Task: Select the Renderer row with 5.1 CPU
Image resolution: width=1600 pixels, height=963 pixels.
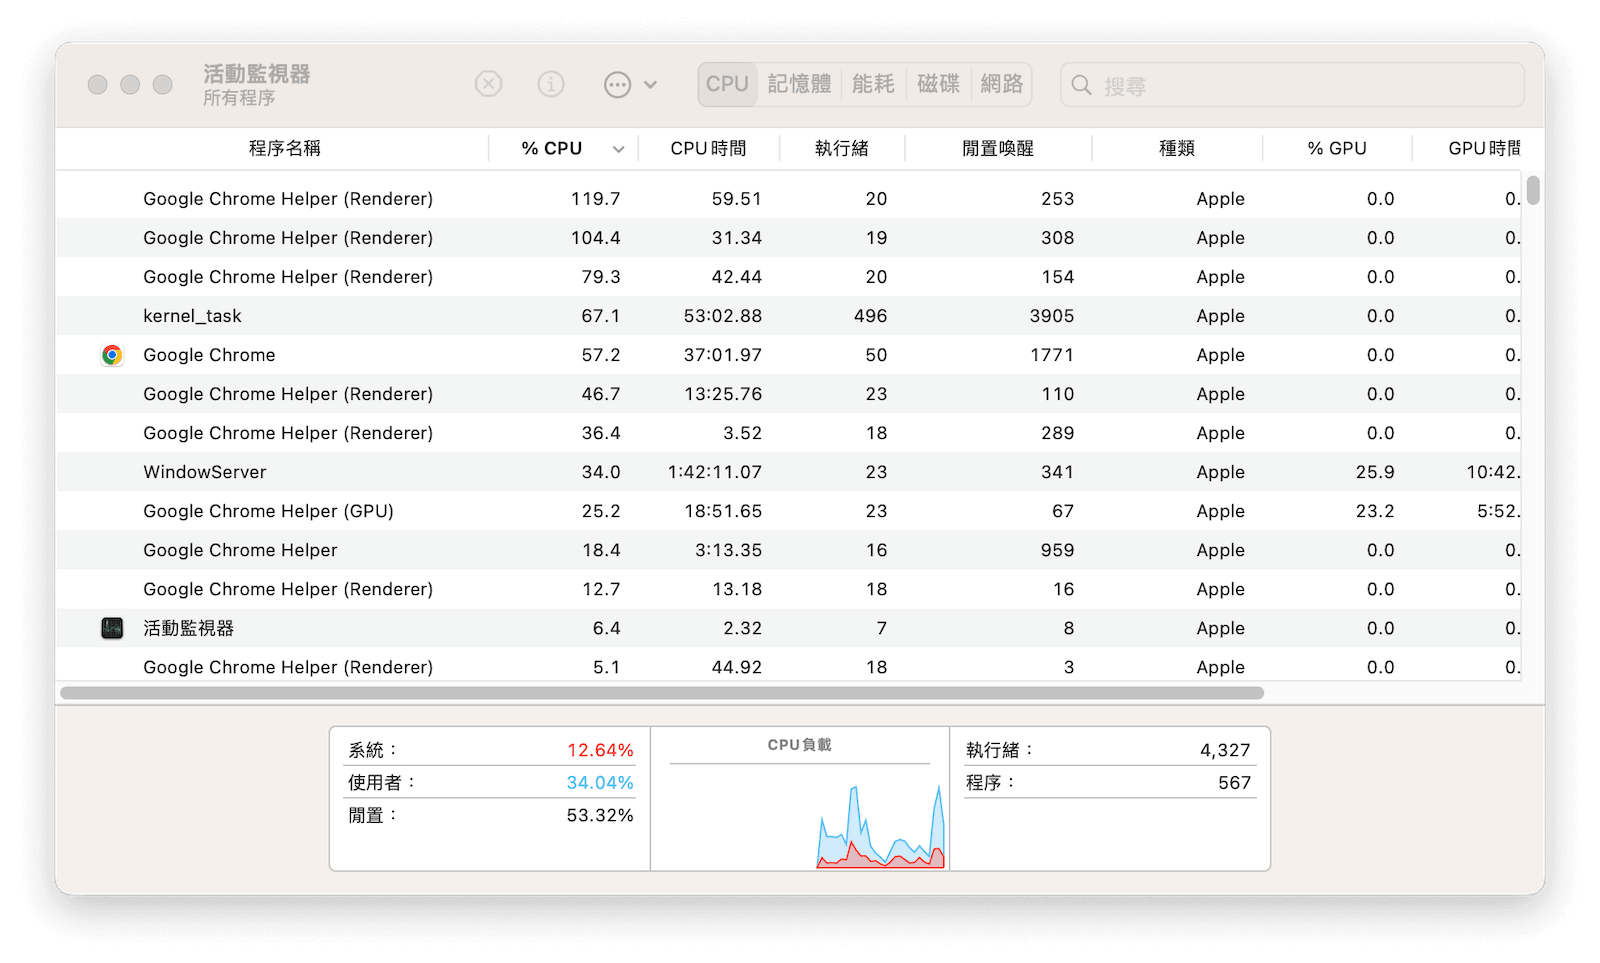Action: point(788,666)
